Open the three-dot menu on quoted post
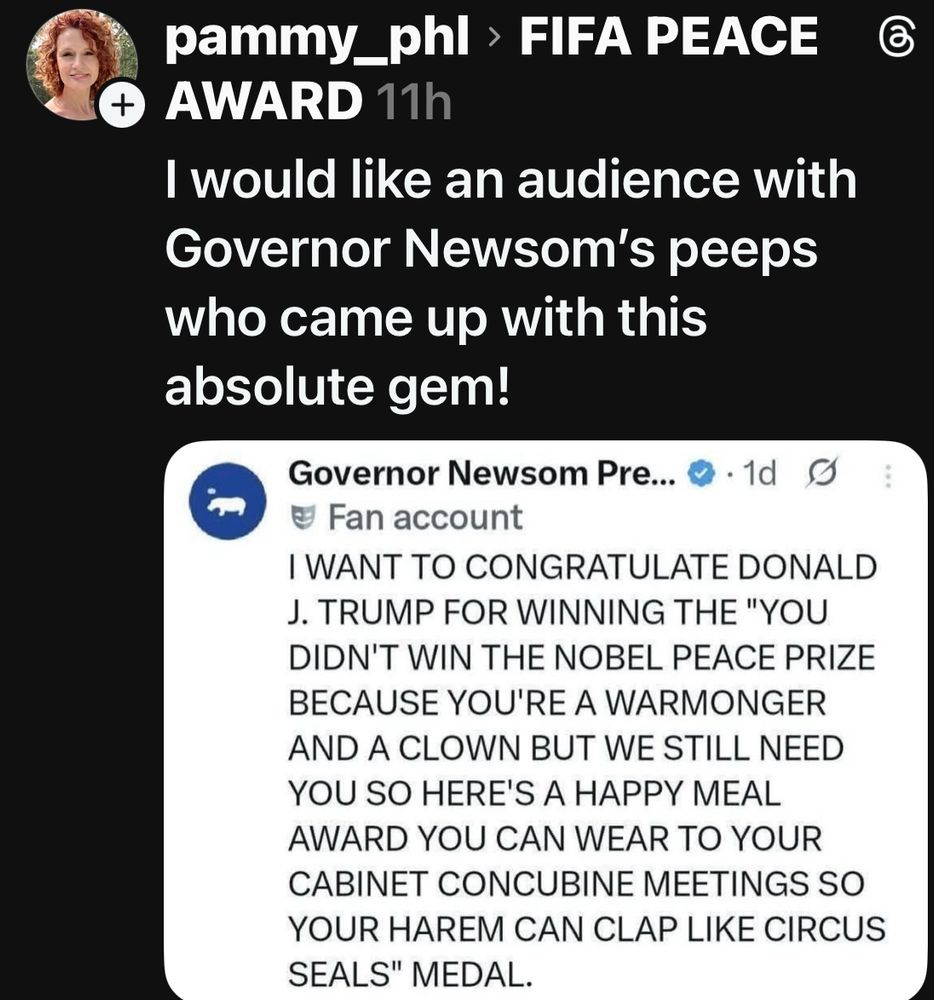This screenshot has width=934, height=1000. tap(888, 474)
